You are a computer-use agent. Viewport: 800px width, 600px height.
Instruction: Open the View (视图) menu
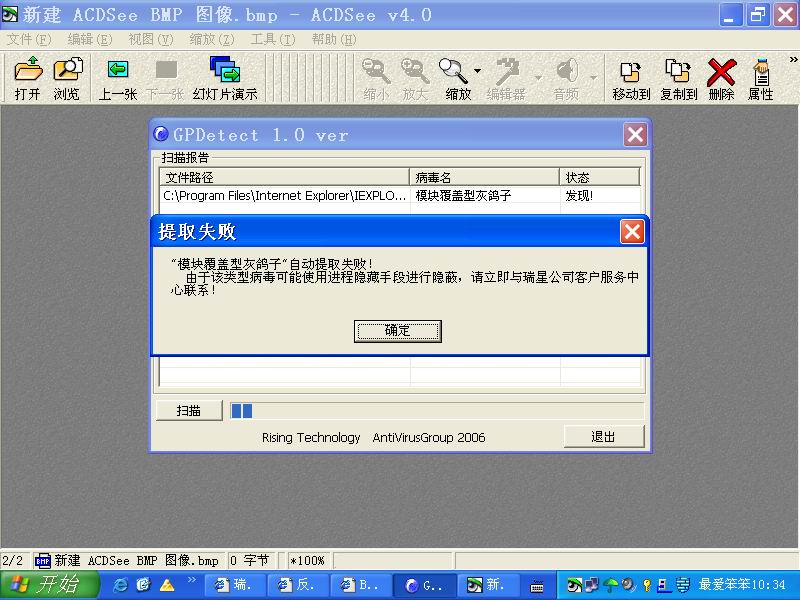(151, 39)
